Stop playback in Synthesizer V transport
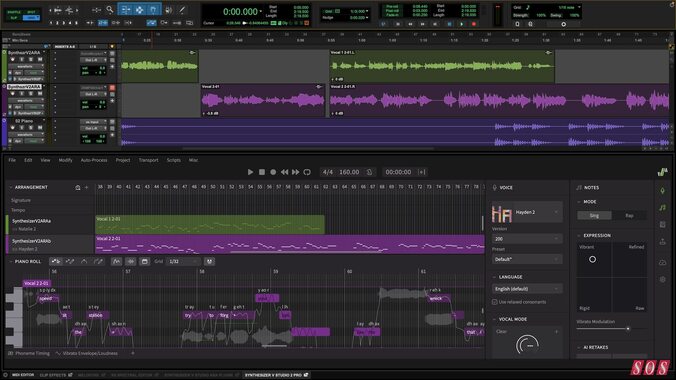 pyautogui.click(x=262, y=172)
